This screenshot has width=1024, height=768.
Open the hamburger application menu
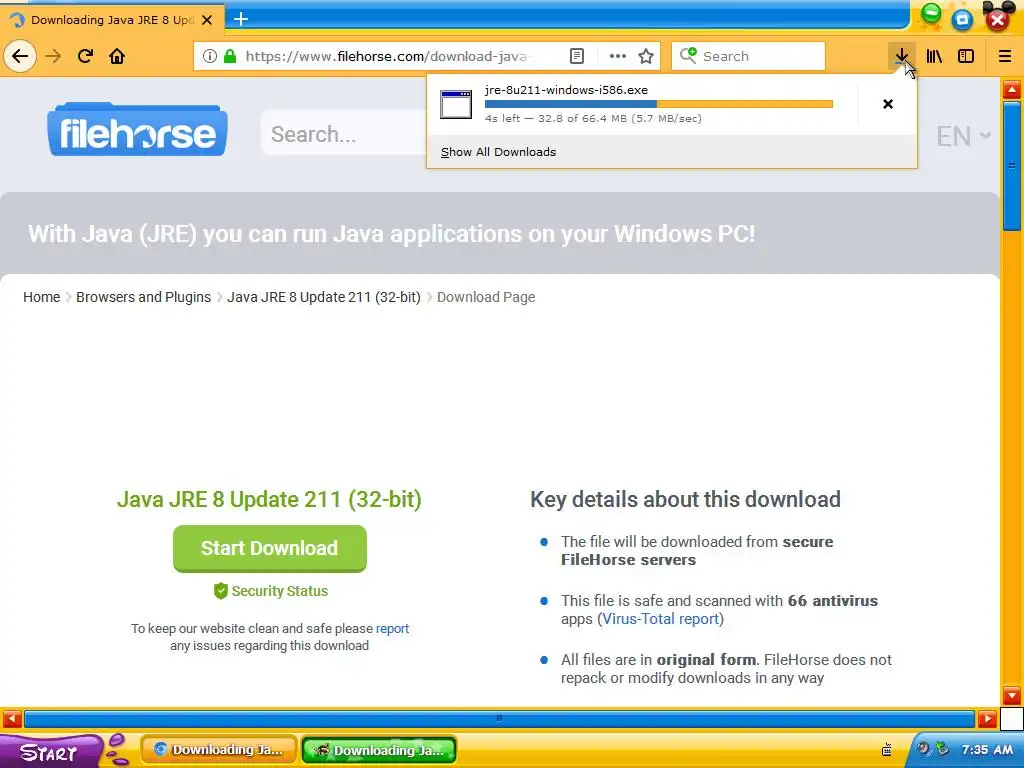[1005, 56]
